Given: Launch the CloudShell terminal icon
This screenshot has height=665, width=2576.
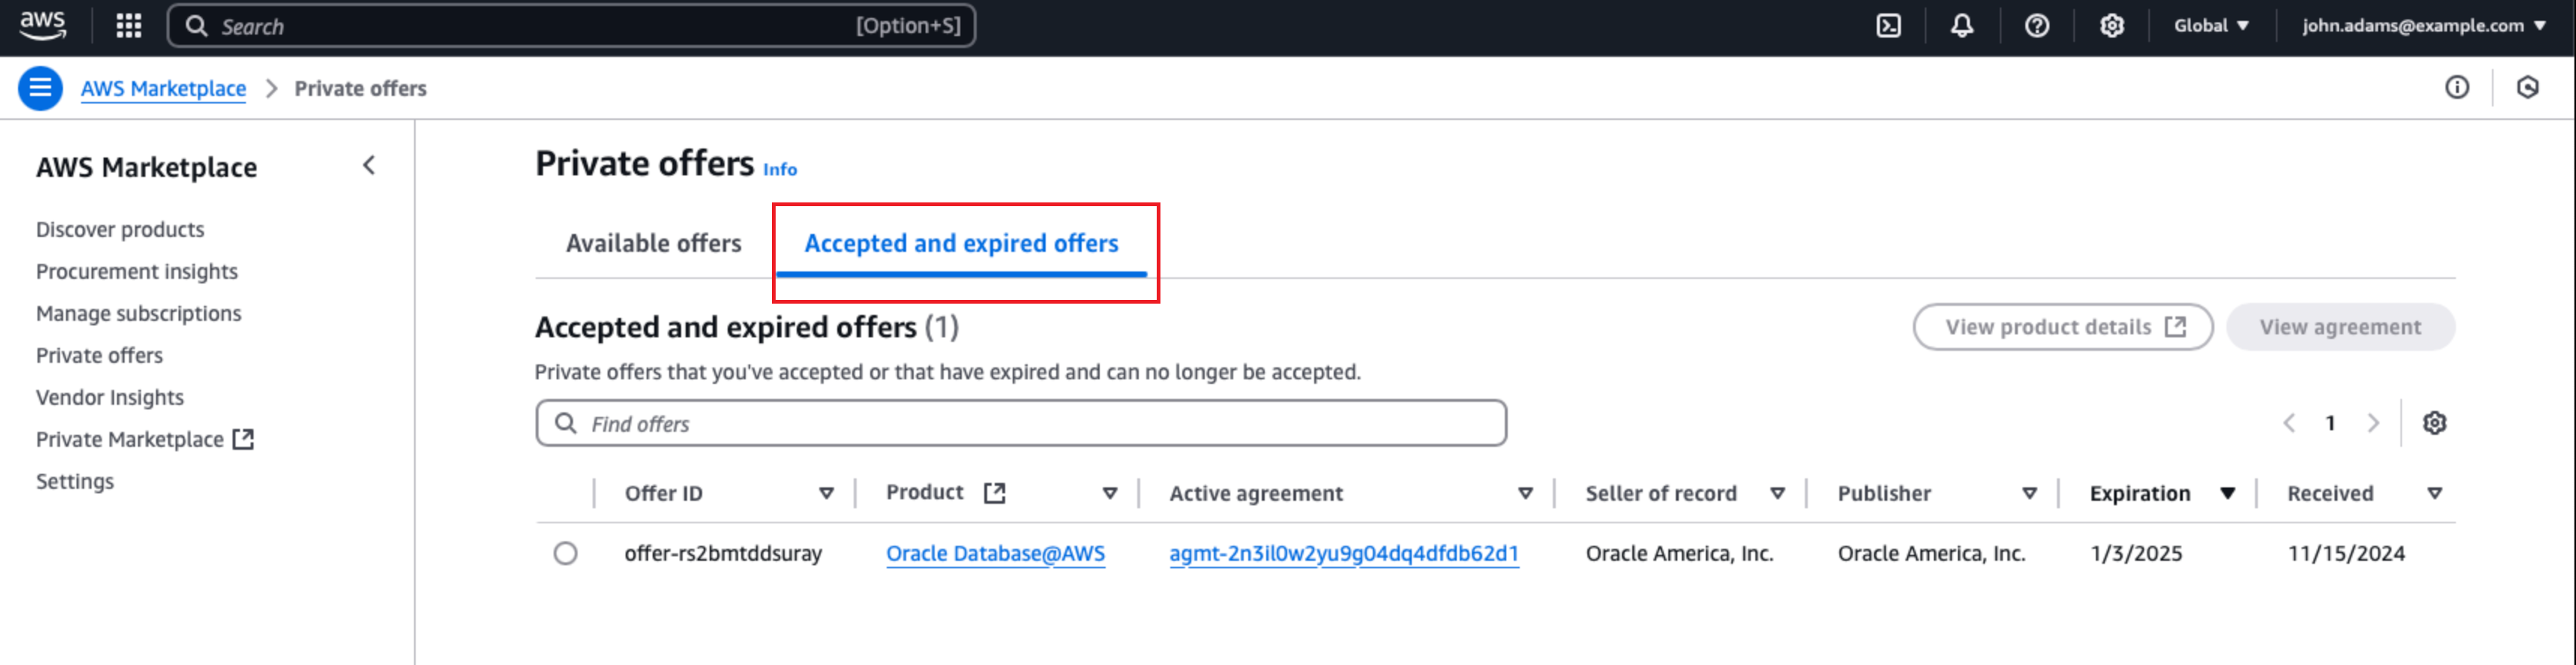Looking at the screenshot, I should pyautogui.click(x=1888, y=26).
